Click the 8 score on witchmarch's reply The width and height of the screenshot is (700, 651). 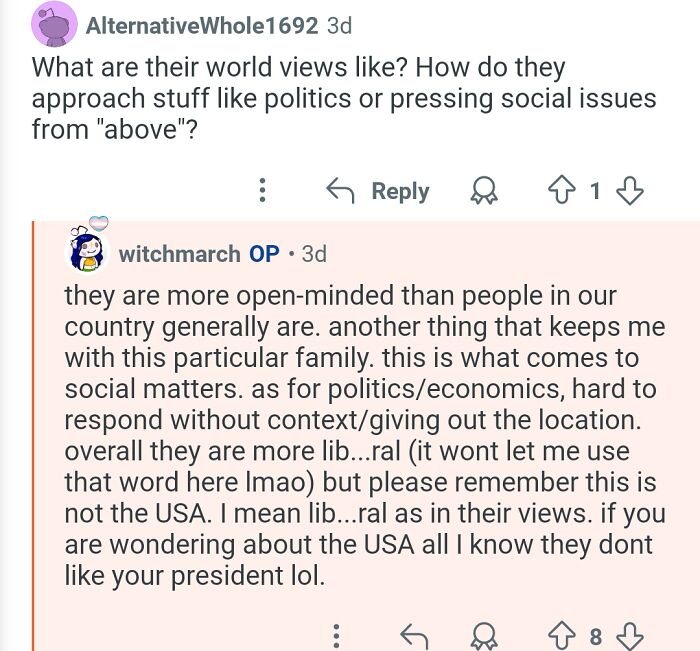[595, 634]
